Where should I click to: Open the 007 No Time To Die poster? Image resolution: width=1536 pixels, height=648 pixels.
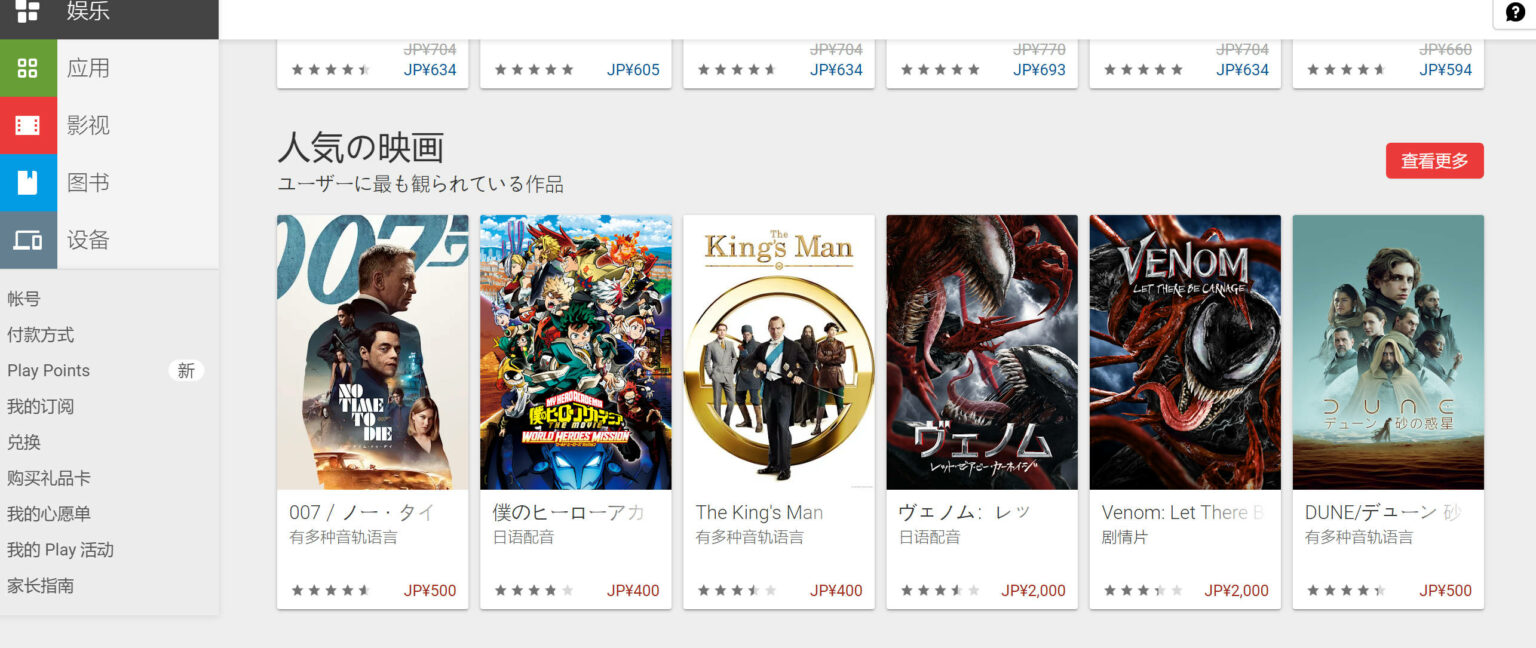[372, 352]
